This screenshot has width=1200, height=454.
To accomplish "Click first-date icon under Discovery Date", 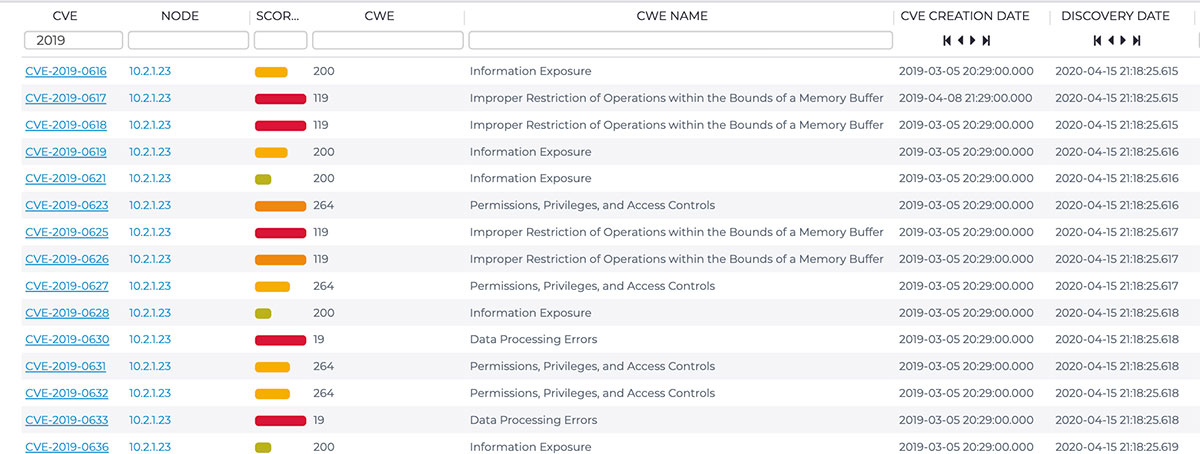I will pos(1097,41).
